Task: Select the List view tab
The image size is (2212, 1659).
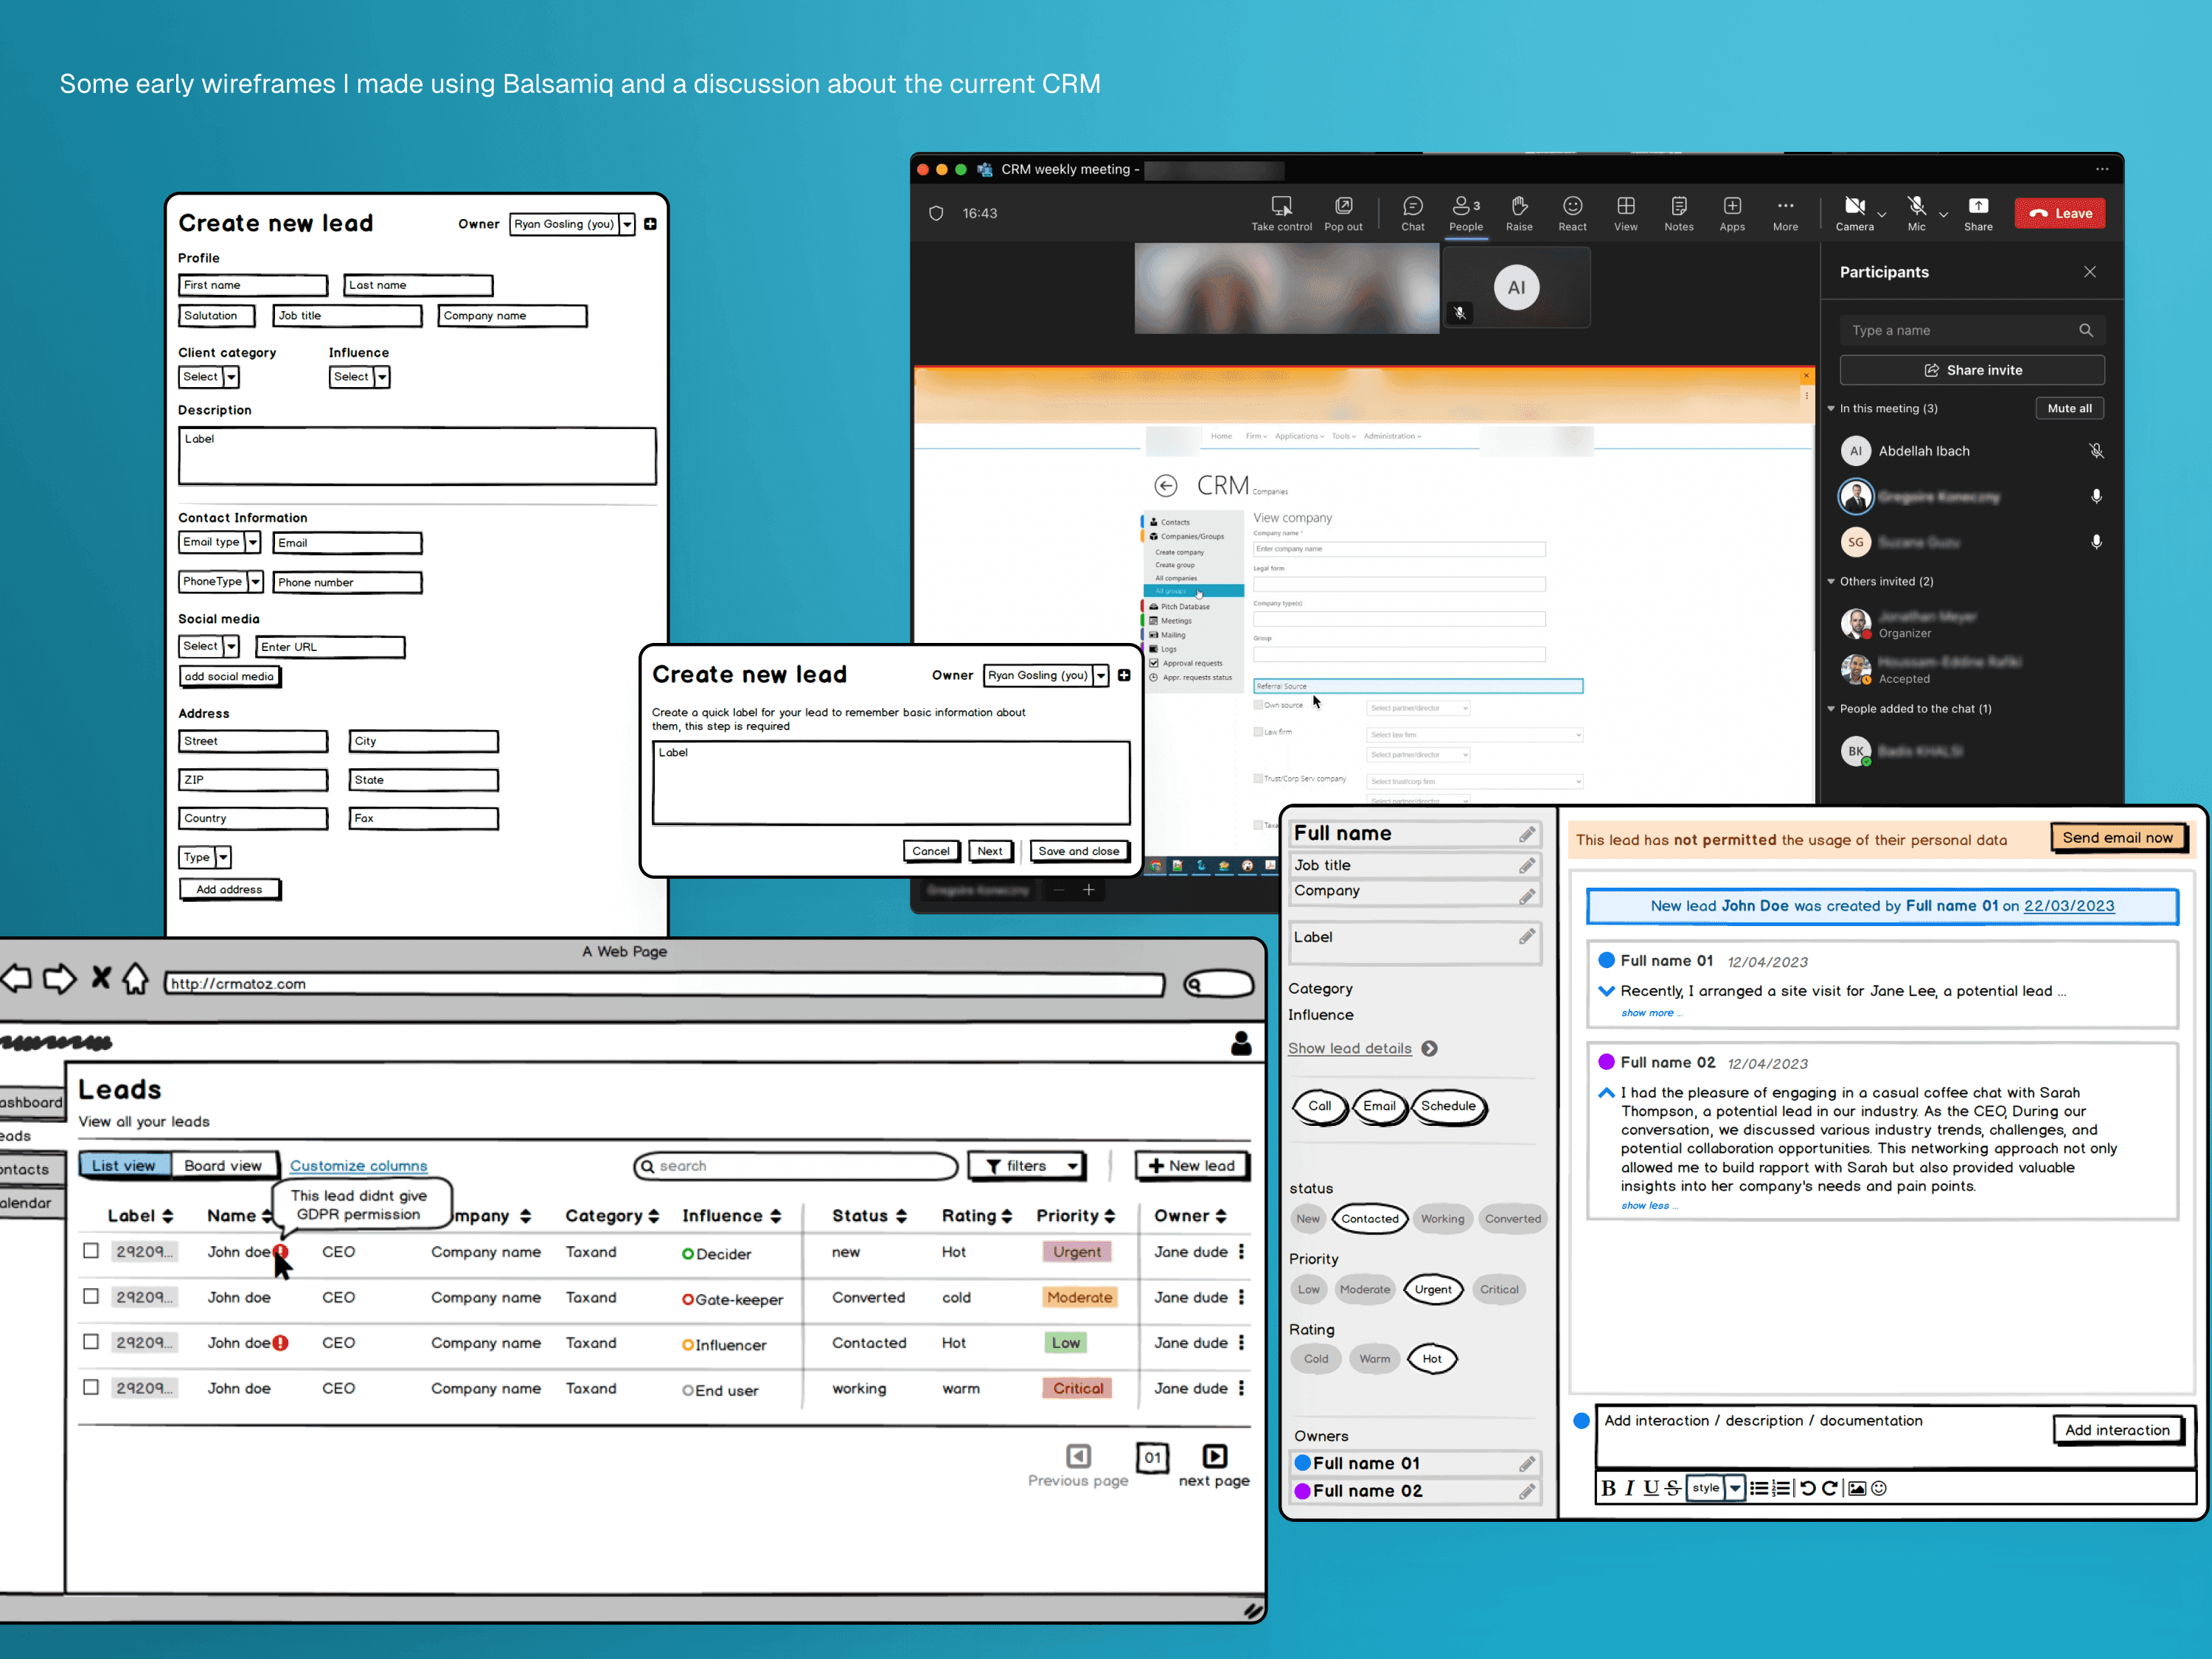Action: [x=124, y=1166]
